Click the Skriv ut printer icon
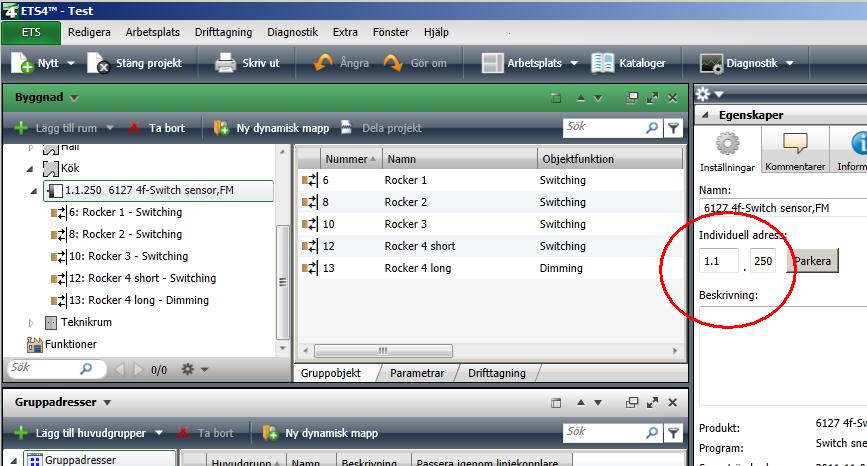This screenshot has height=466, width=867. coord(226,63)
